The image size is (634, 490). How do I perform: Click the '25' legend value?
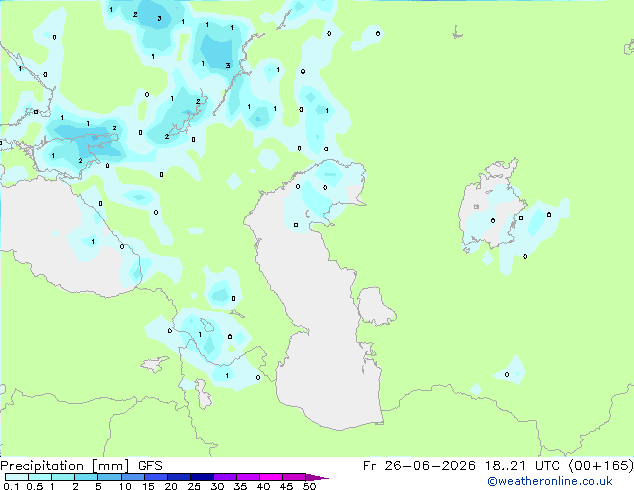pyautogui.click(x=194, y=486)
